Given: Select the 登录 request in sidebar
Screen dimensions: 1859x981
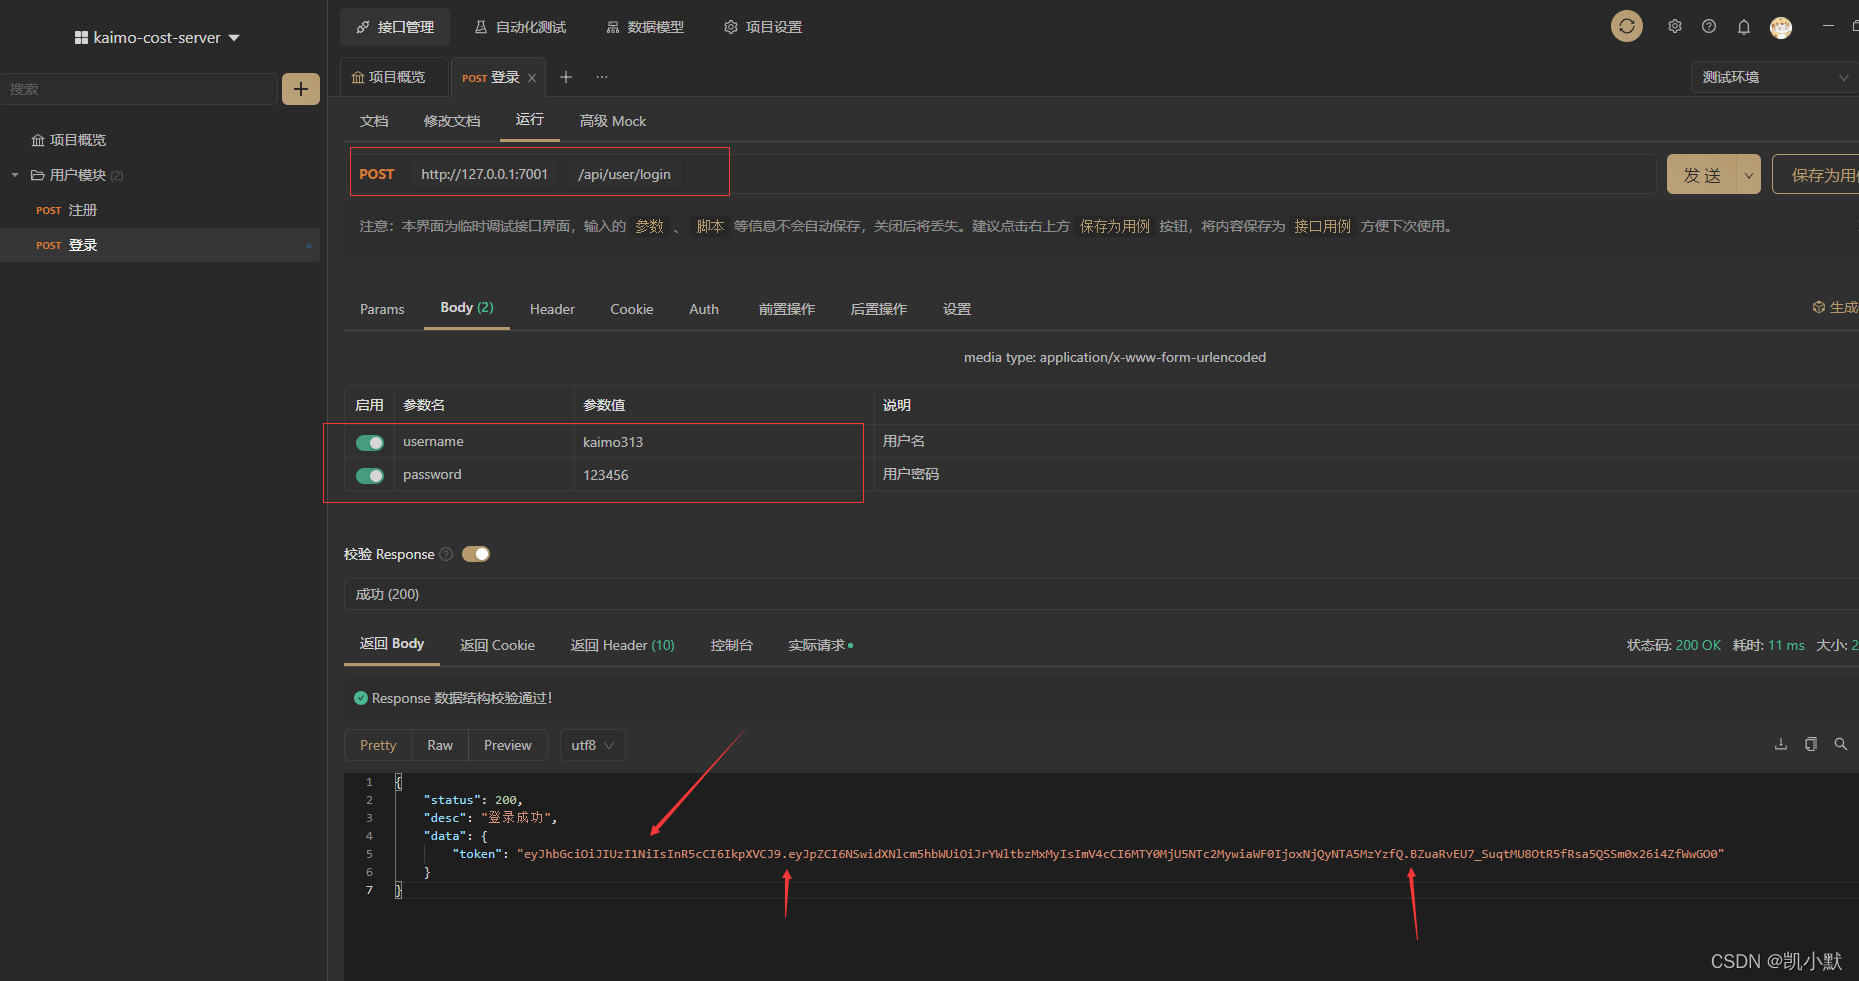Looking at the screenshot, I should [x=83, y=245].
